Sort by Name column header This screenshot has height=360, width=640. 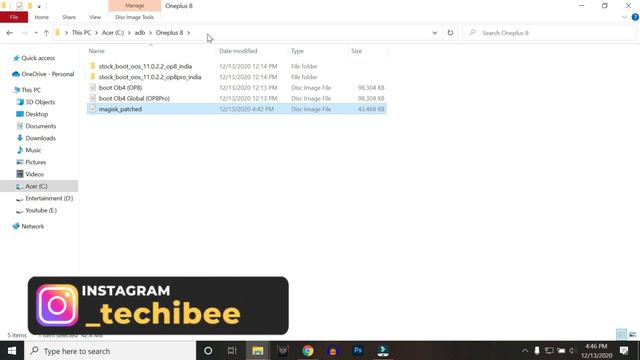click(x=97, y=51)
